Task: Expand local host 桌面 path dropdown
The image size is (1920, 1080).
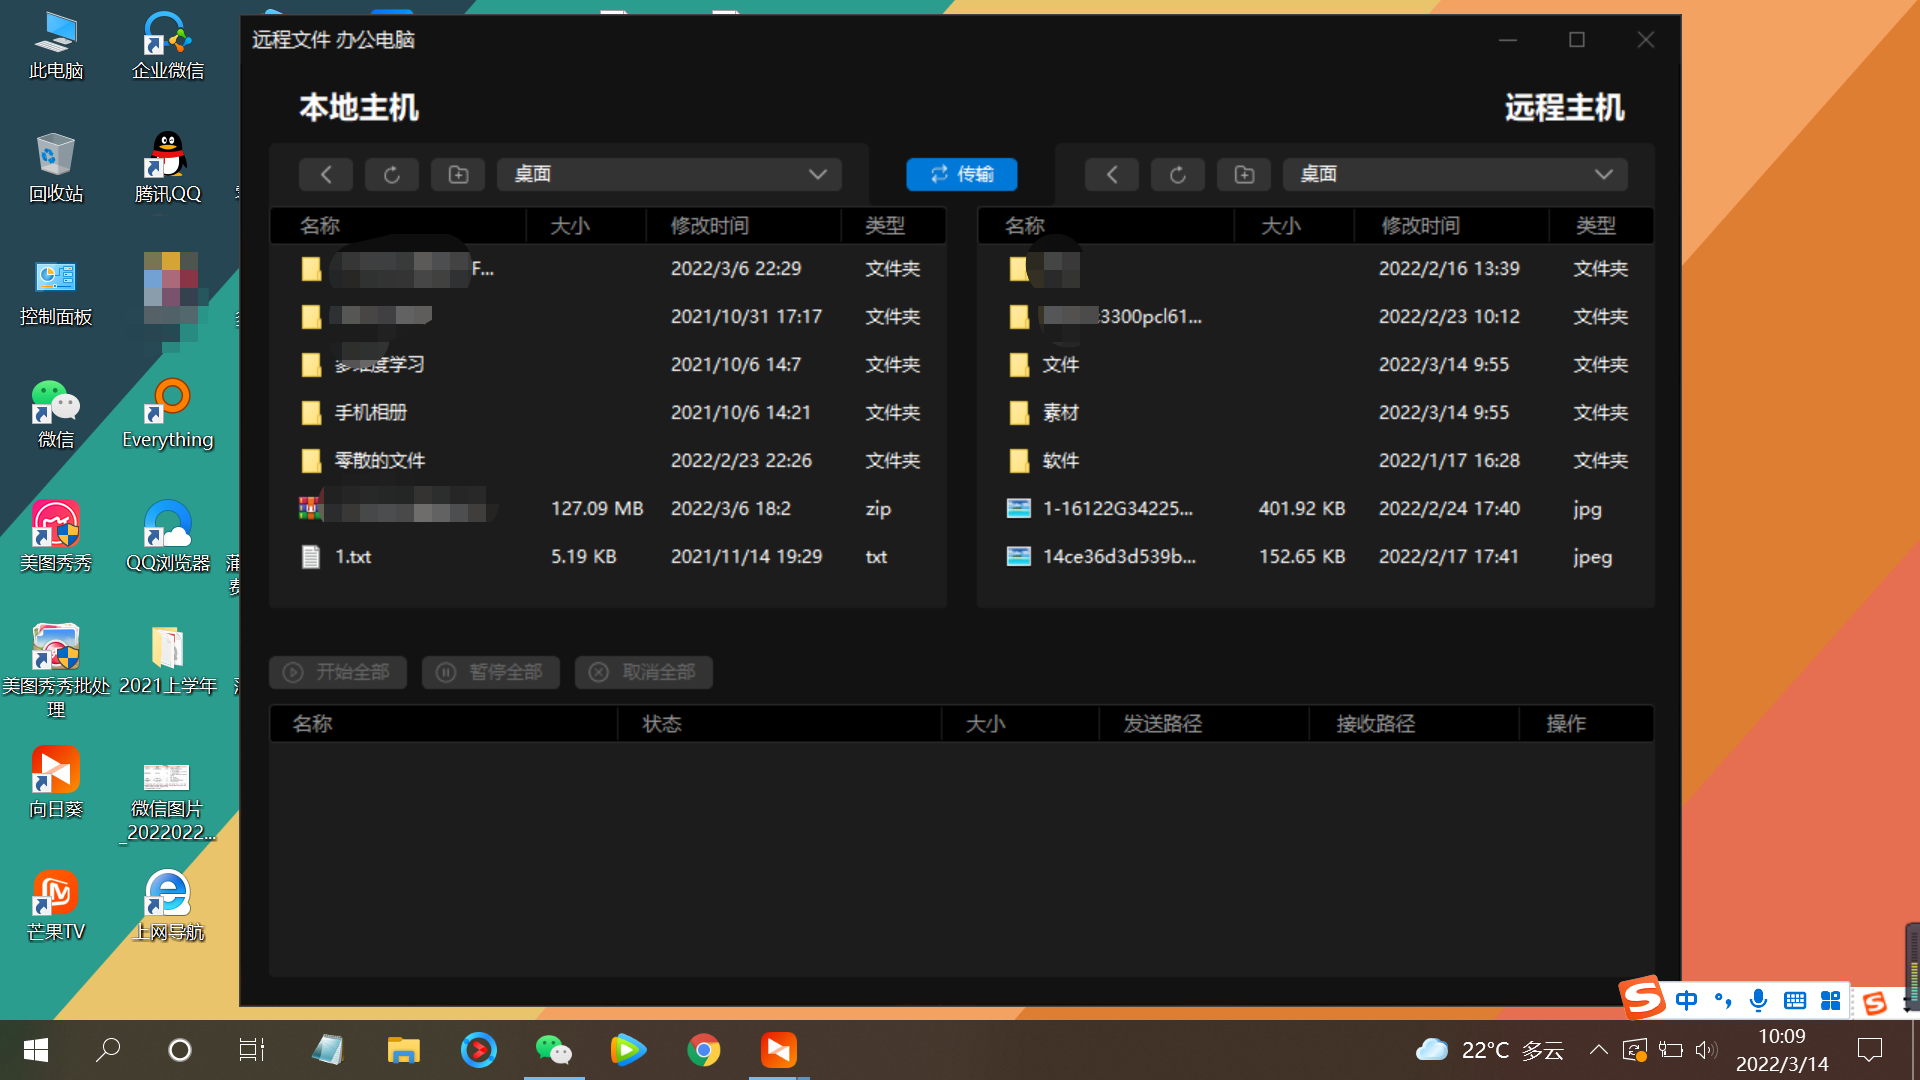Action: [817, 174]
